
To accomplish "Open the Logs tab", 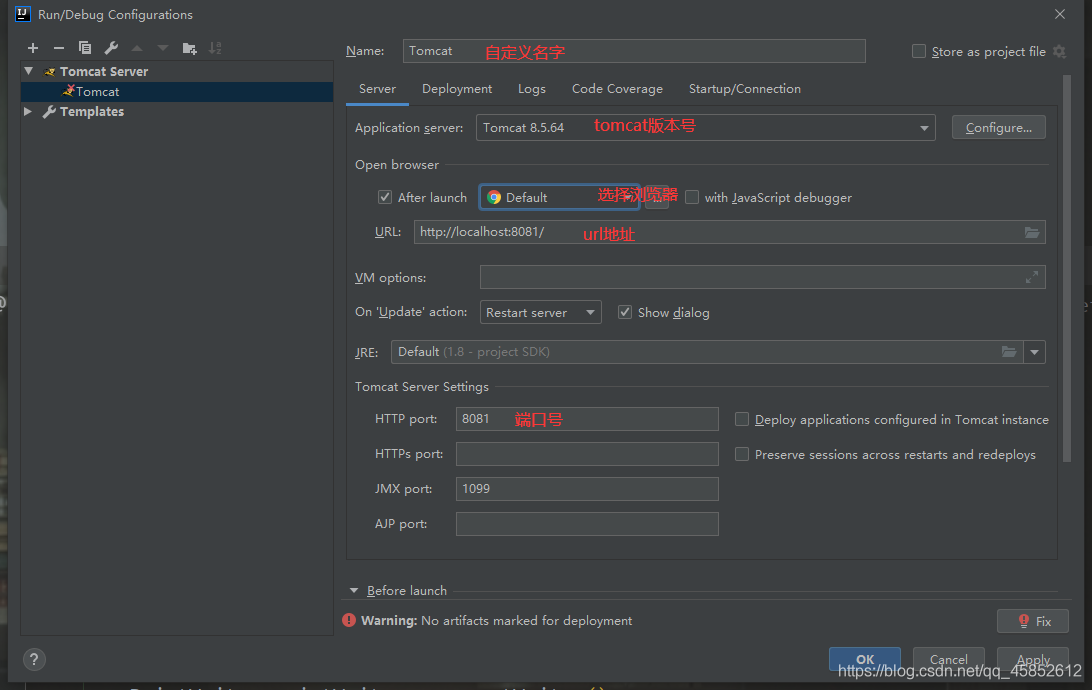I will point(531,89).
